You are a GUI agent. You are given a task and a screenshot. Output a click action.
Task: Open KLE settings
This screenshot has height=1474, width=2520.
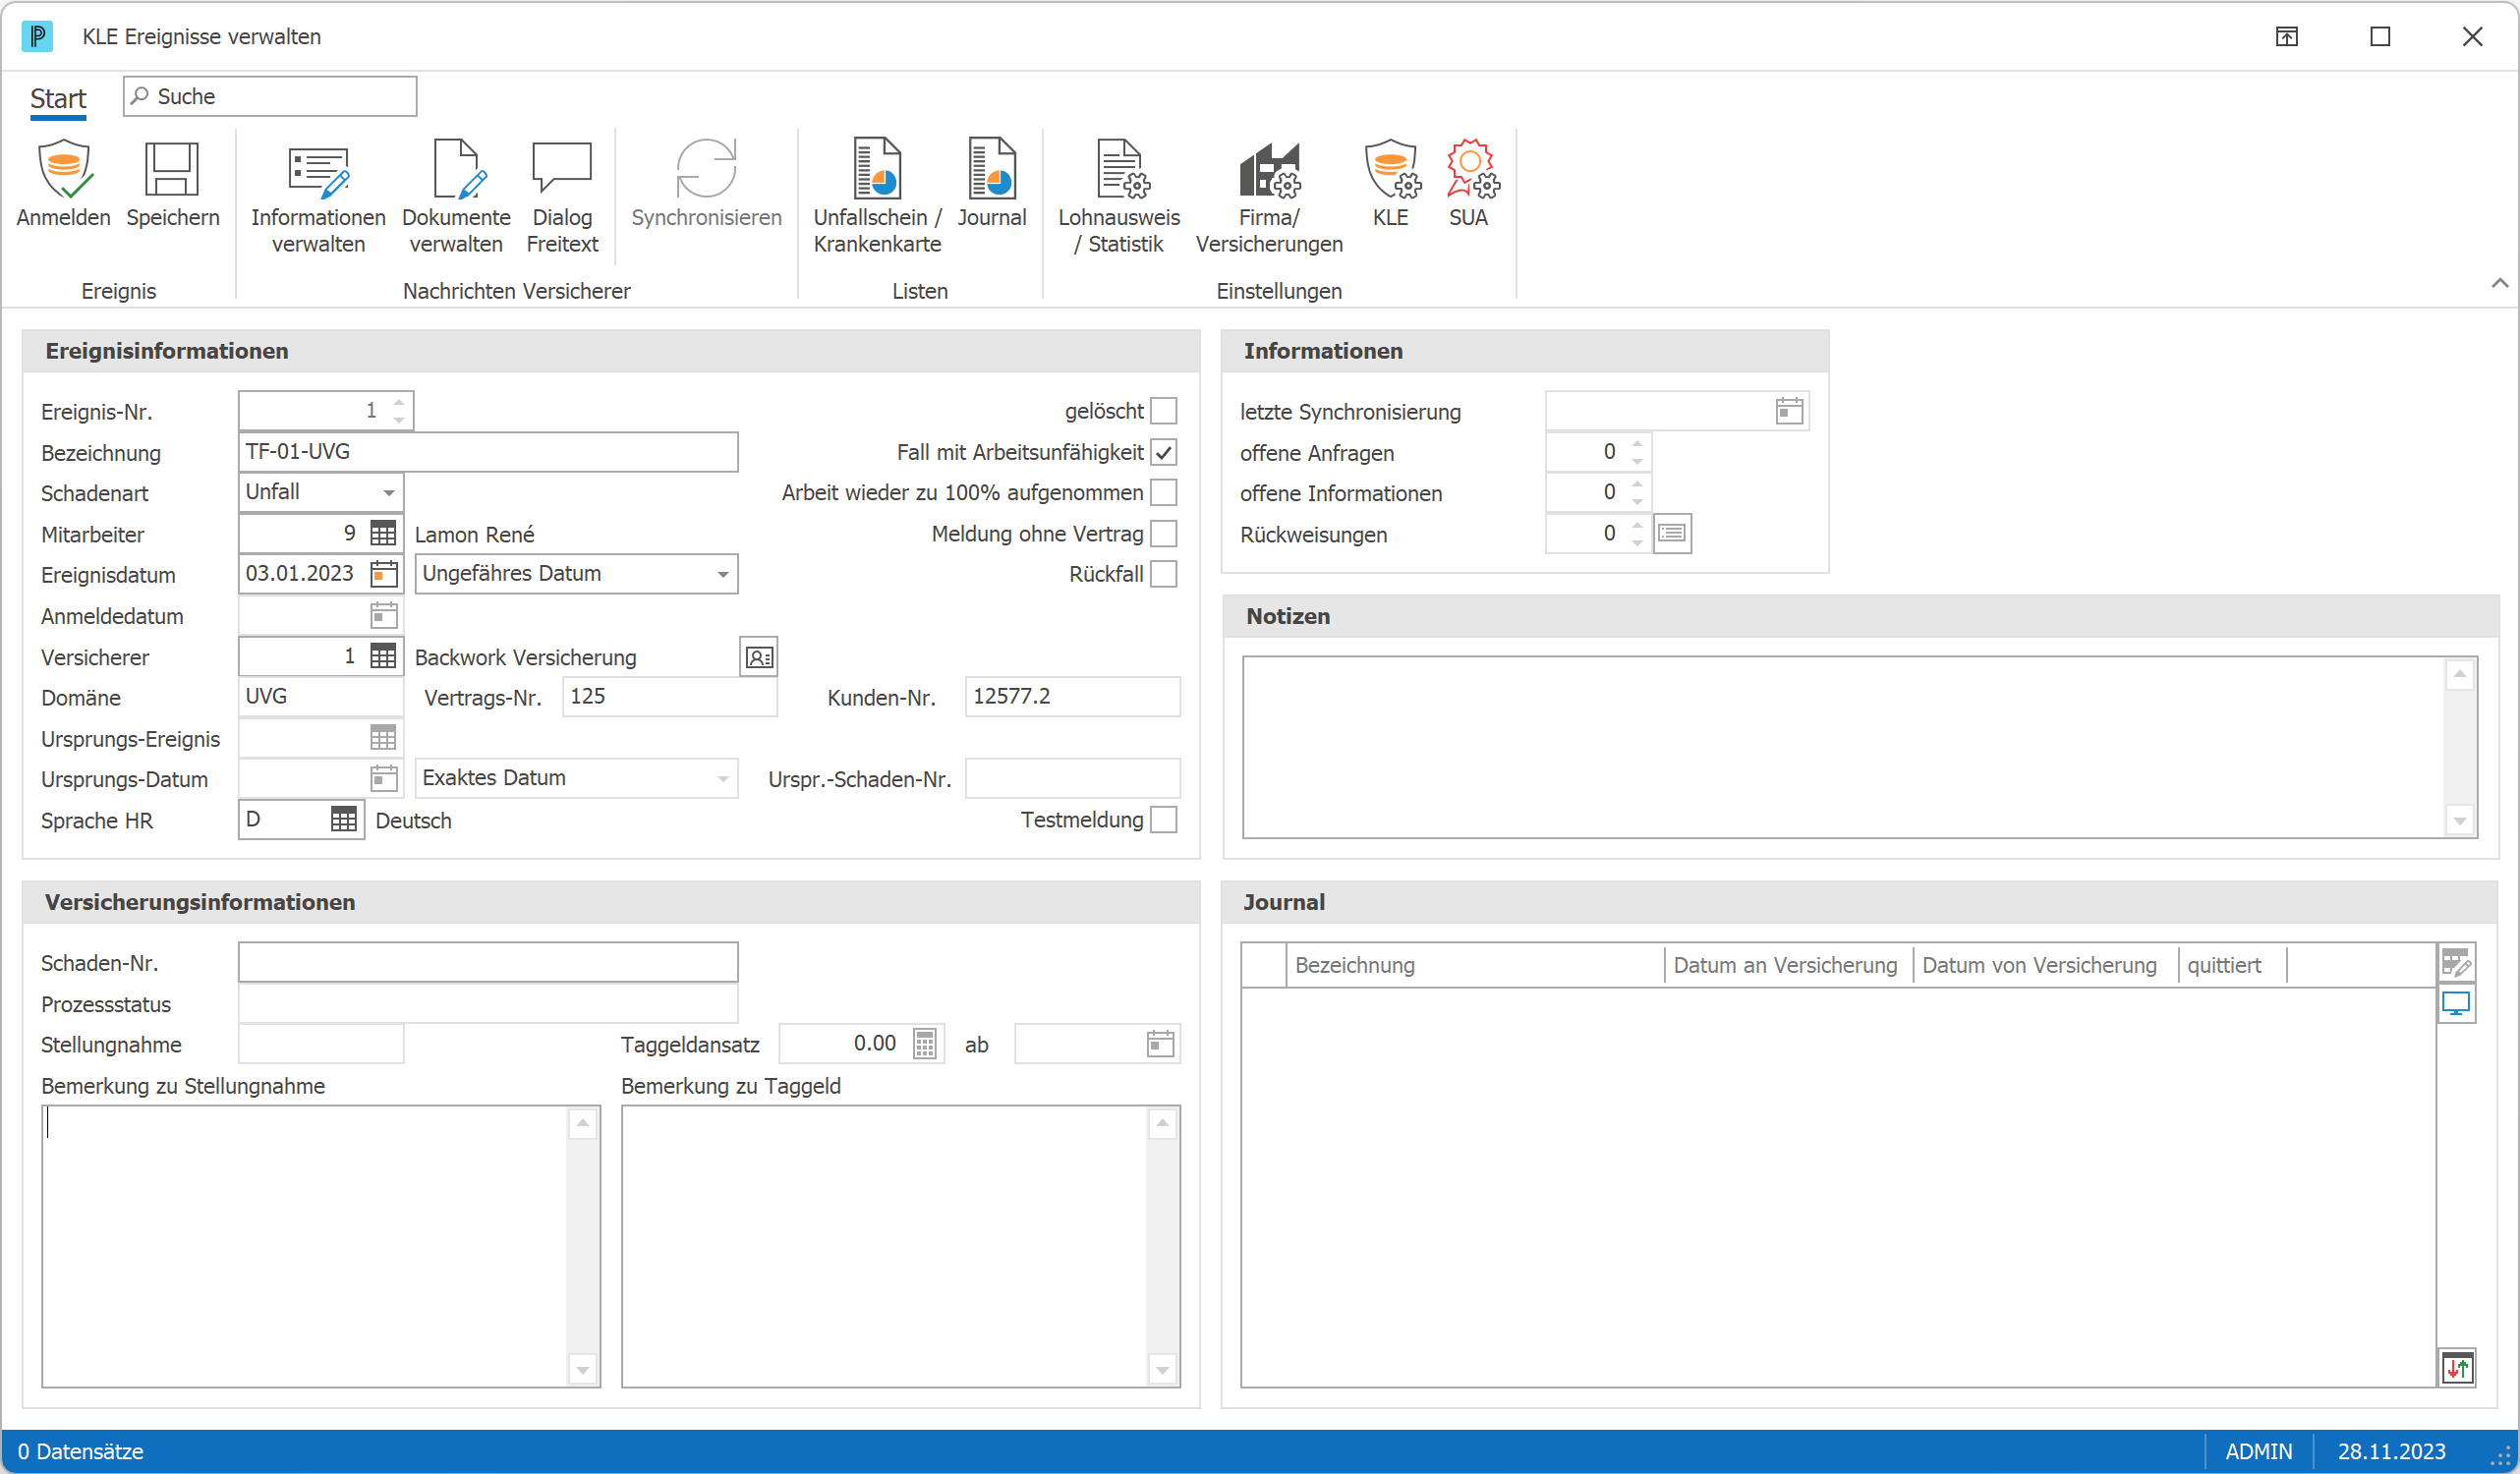coord(1391,184)
